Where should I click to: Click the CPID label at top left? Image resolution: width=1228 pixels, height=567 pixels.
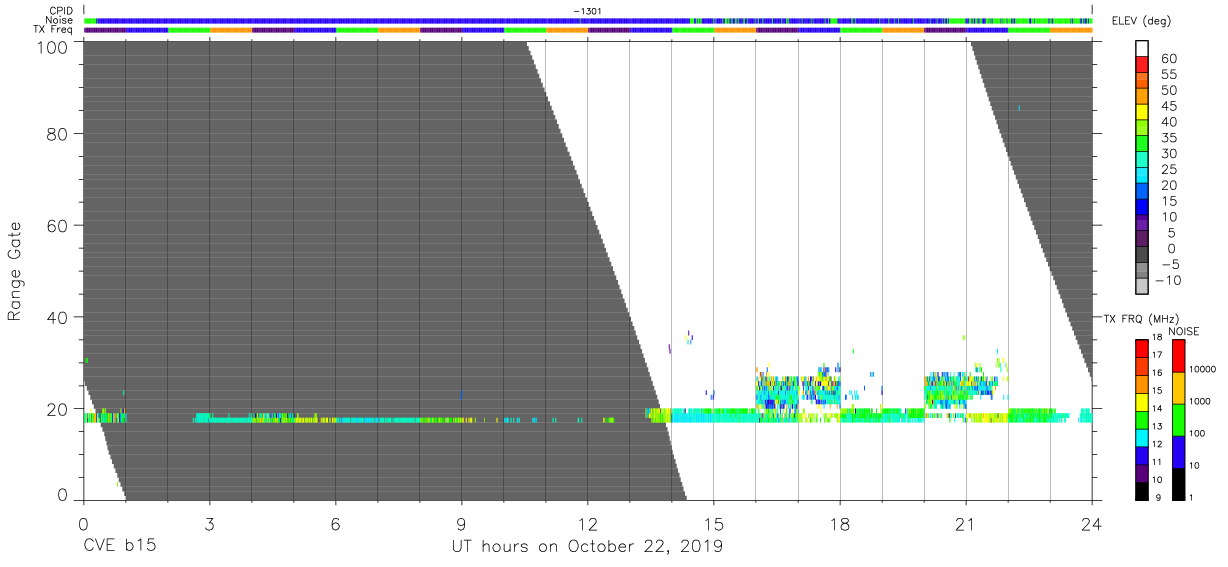(x=62, y=11)
